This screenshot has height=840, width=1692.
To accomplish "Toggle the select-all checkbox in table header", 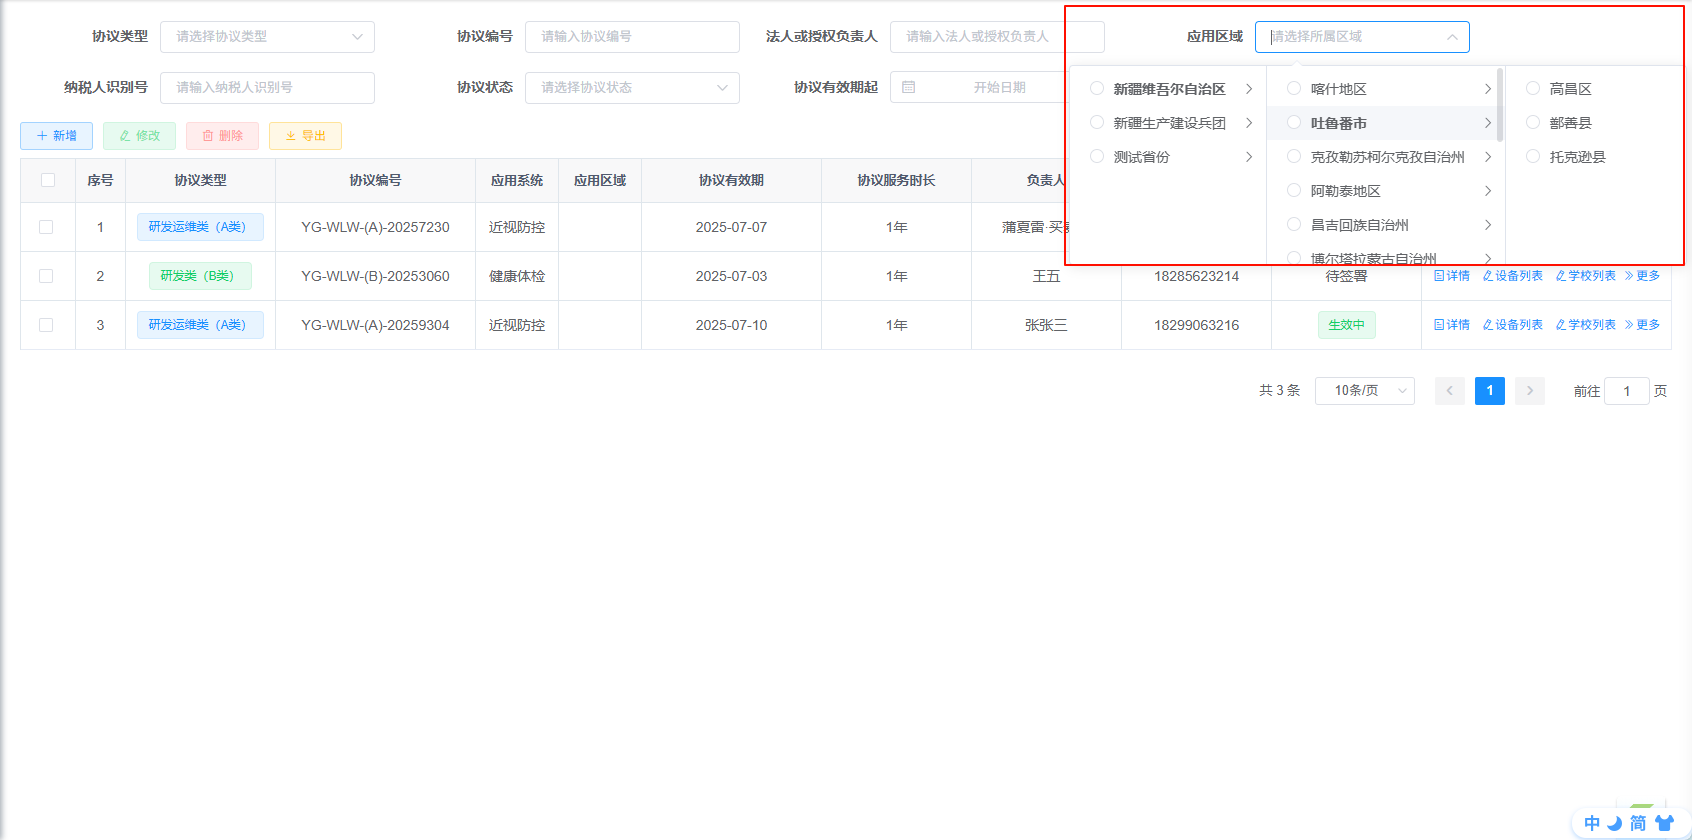I will pyautogui.click(x=48, y=181).
